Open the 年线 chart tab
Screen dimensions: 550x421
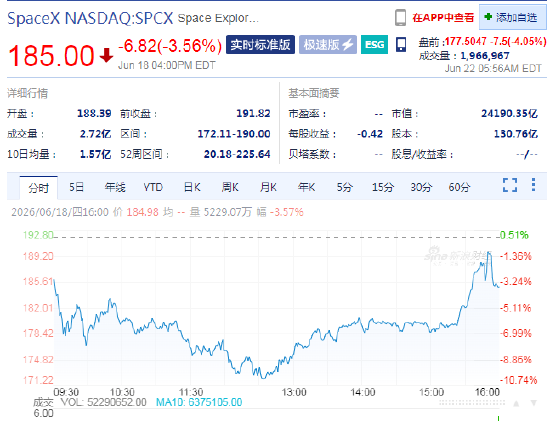click(115, 187)
